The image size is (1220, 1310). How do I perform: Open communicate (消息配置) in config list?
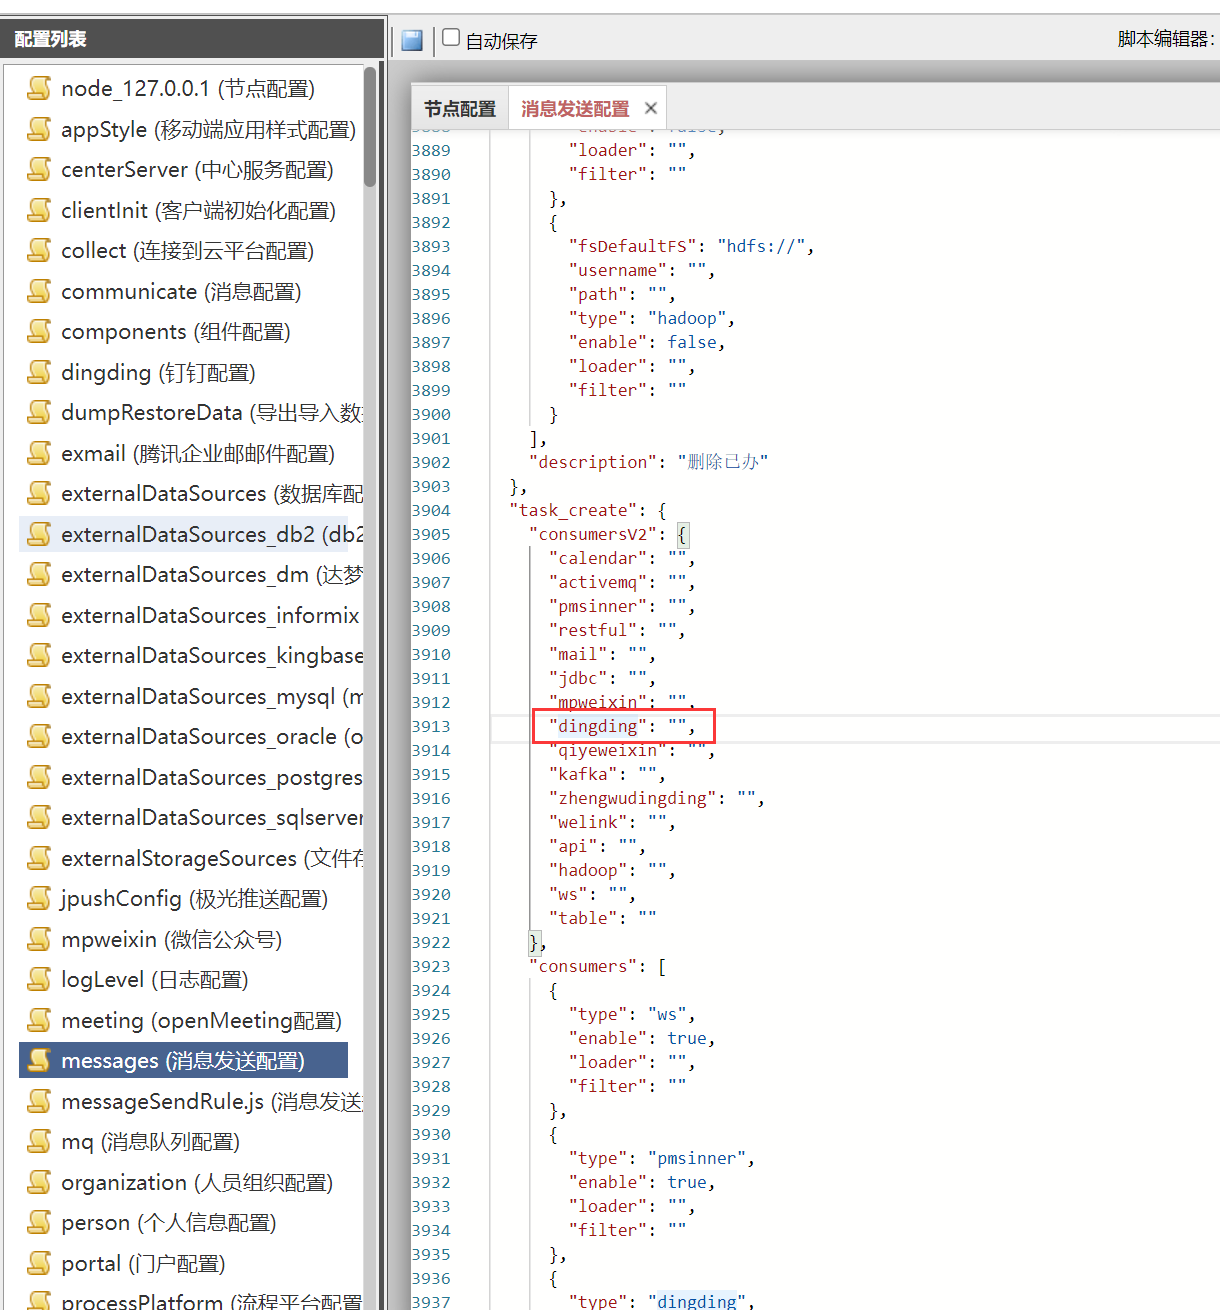coord(181,291)
